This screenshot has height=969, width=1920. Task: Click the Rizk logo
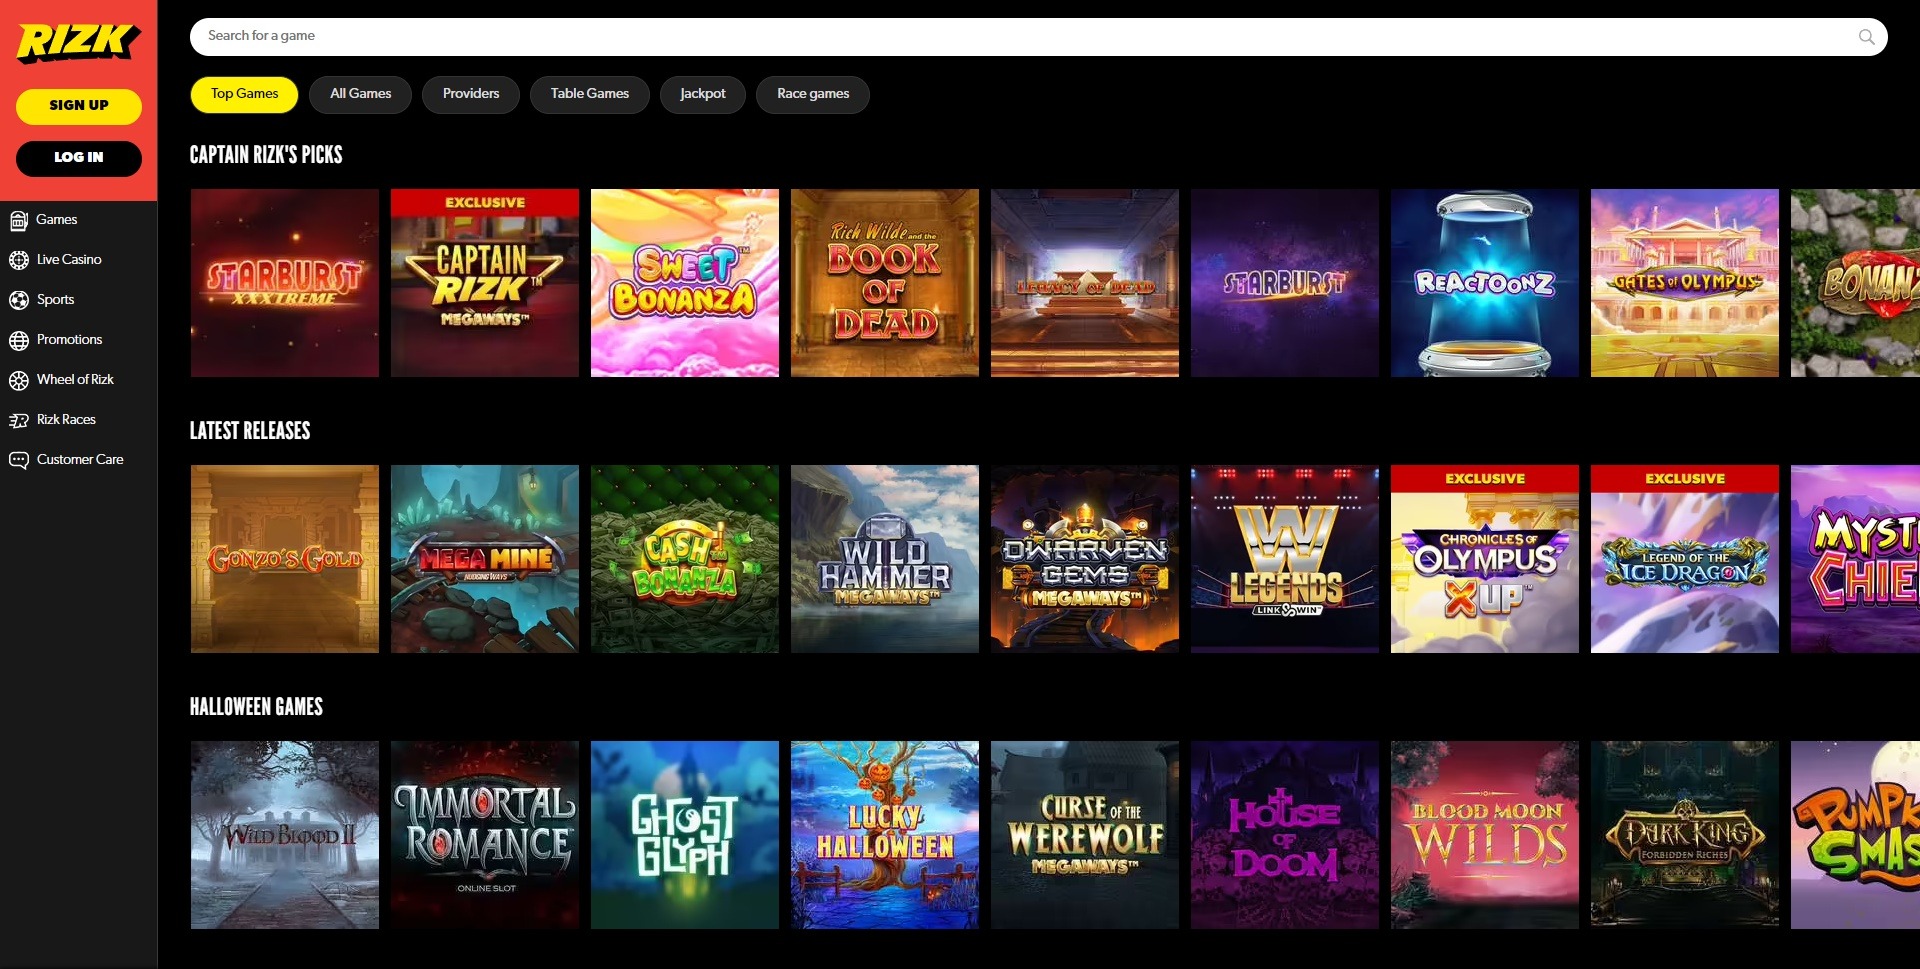(x=78, y=42)
